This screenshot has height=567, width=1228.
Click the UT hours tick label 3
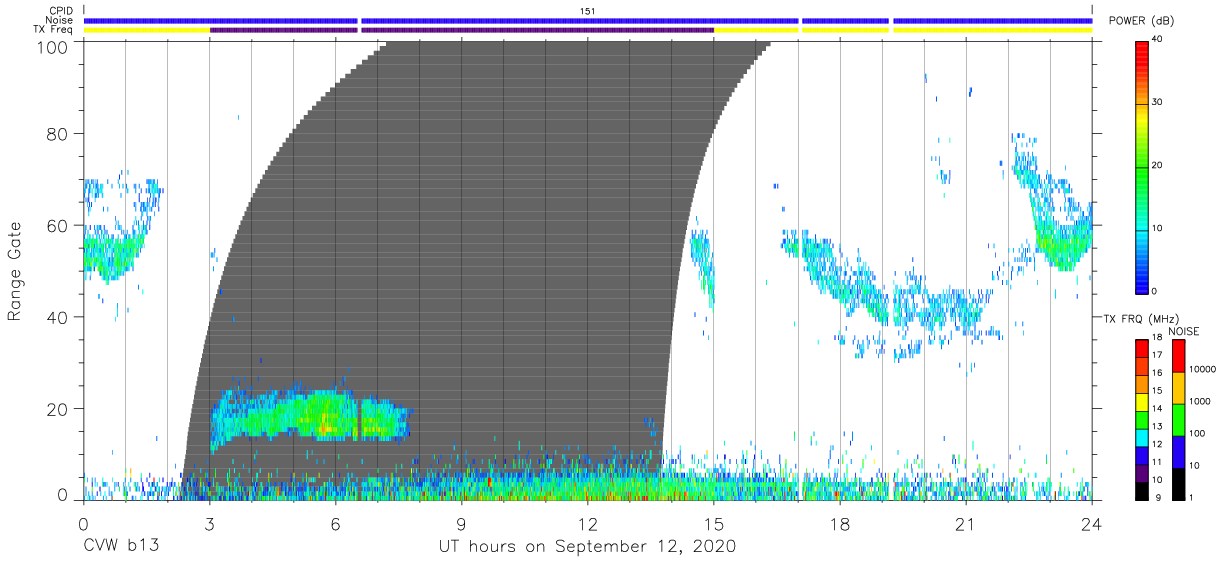[x=209, y=523]
